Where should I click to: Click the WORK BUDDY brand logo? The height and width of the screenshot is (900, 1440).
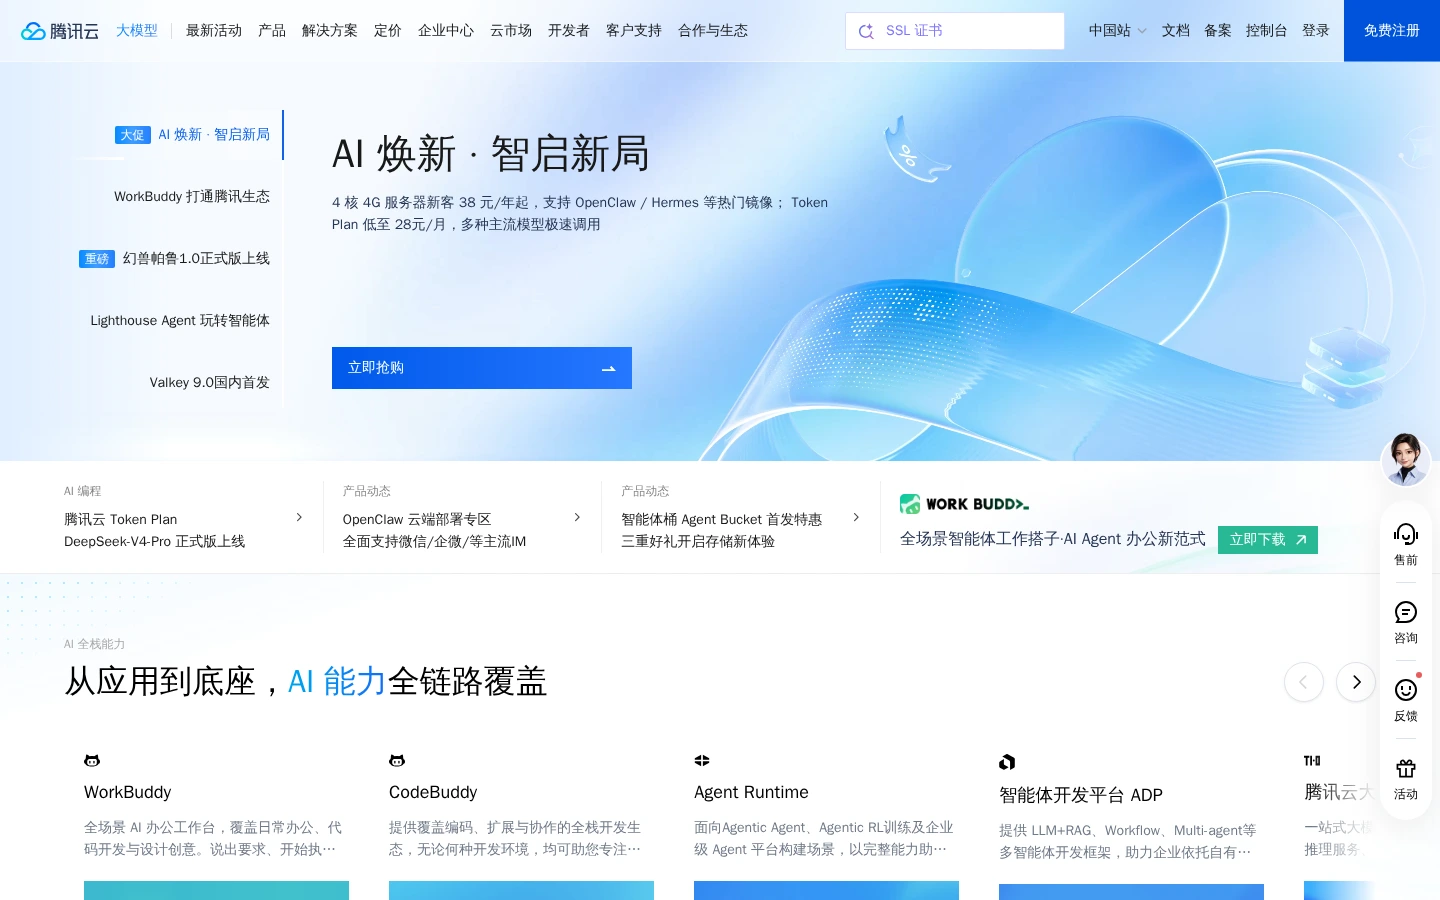coord(964,504)
